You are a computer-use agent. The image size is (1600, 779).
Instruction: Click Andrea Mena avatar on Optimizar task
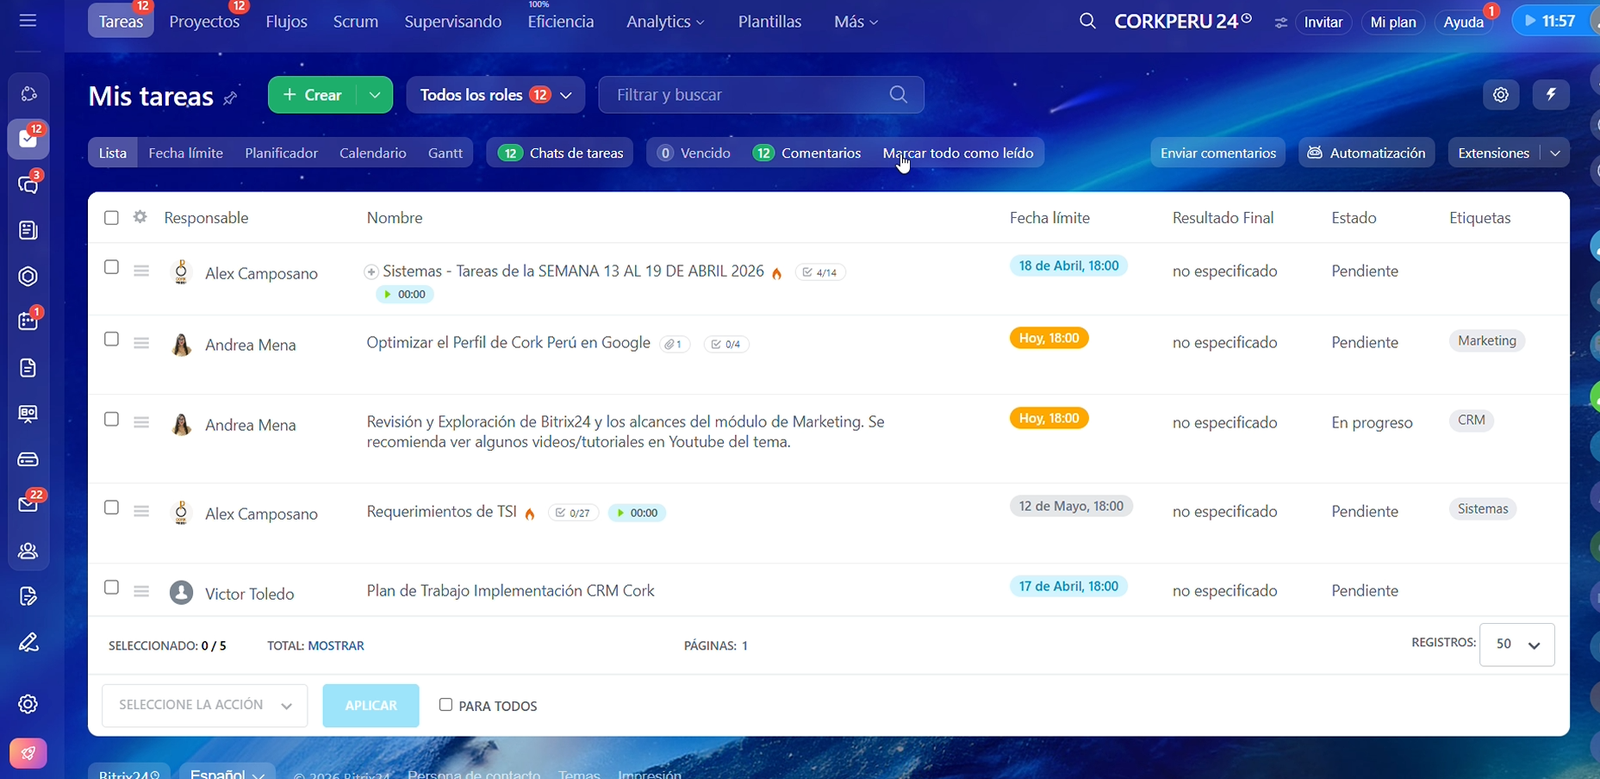tap(181, 345)
